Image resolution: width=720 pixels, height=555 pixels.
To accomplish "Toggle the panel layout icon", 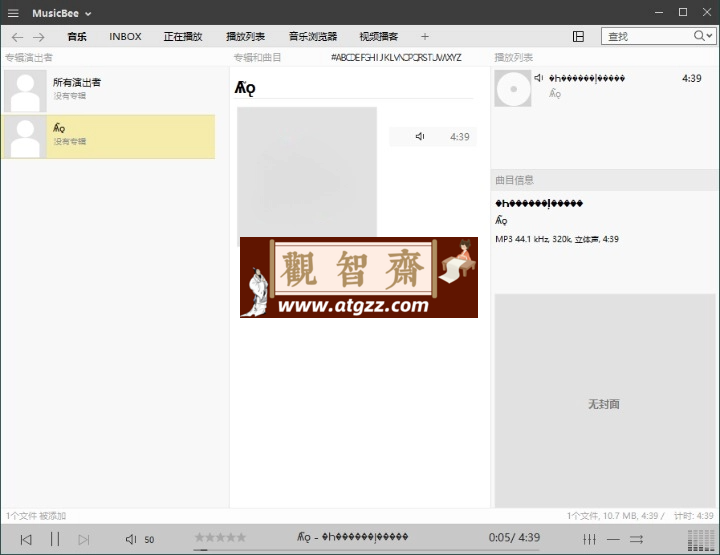I will 578,36.
